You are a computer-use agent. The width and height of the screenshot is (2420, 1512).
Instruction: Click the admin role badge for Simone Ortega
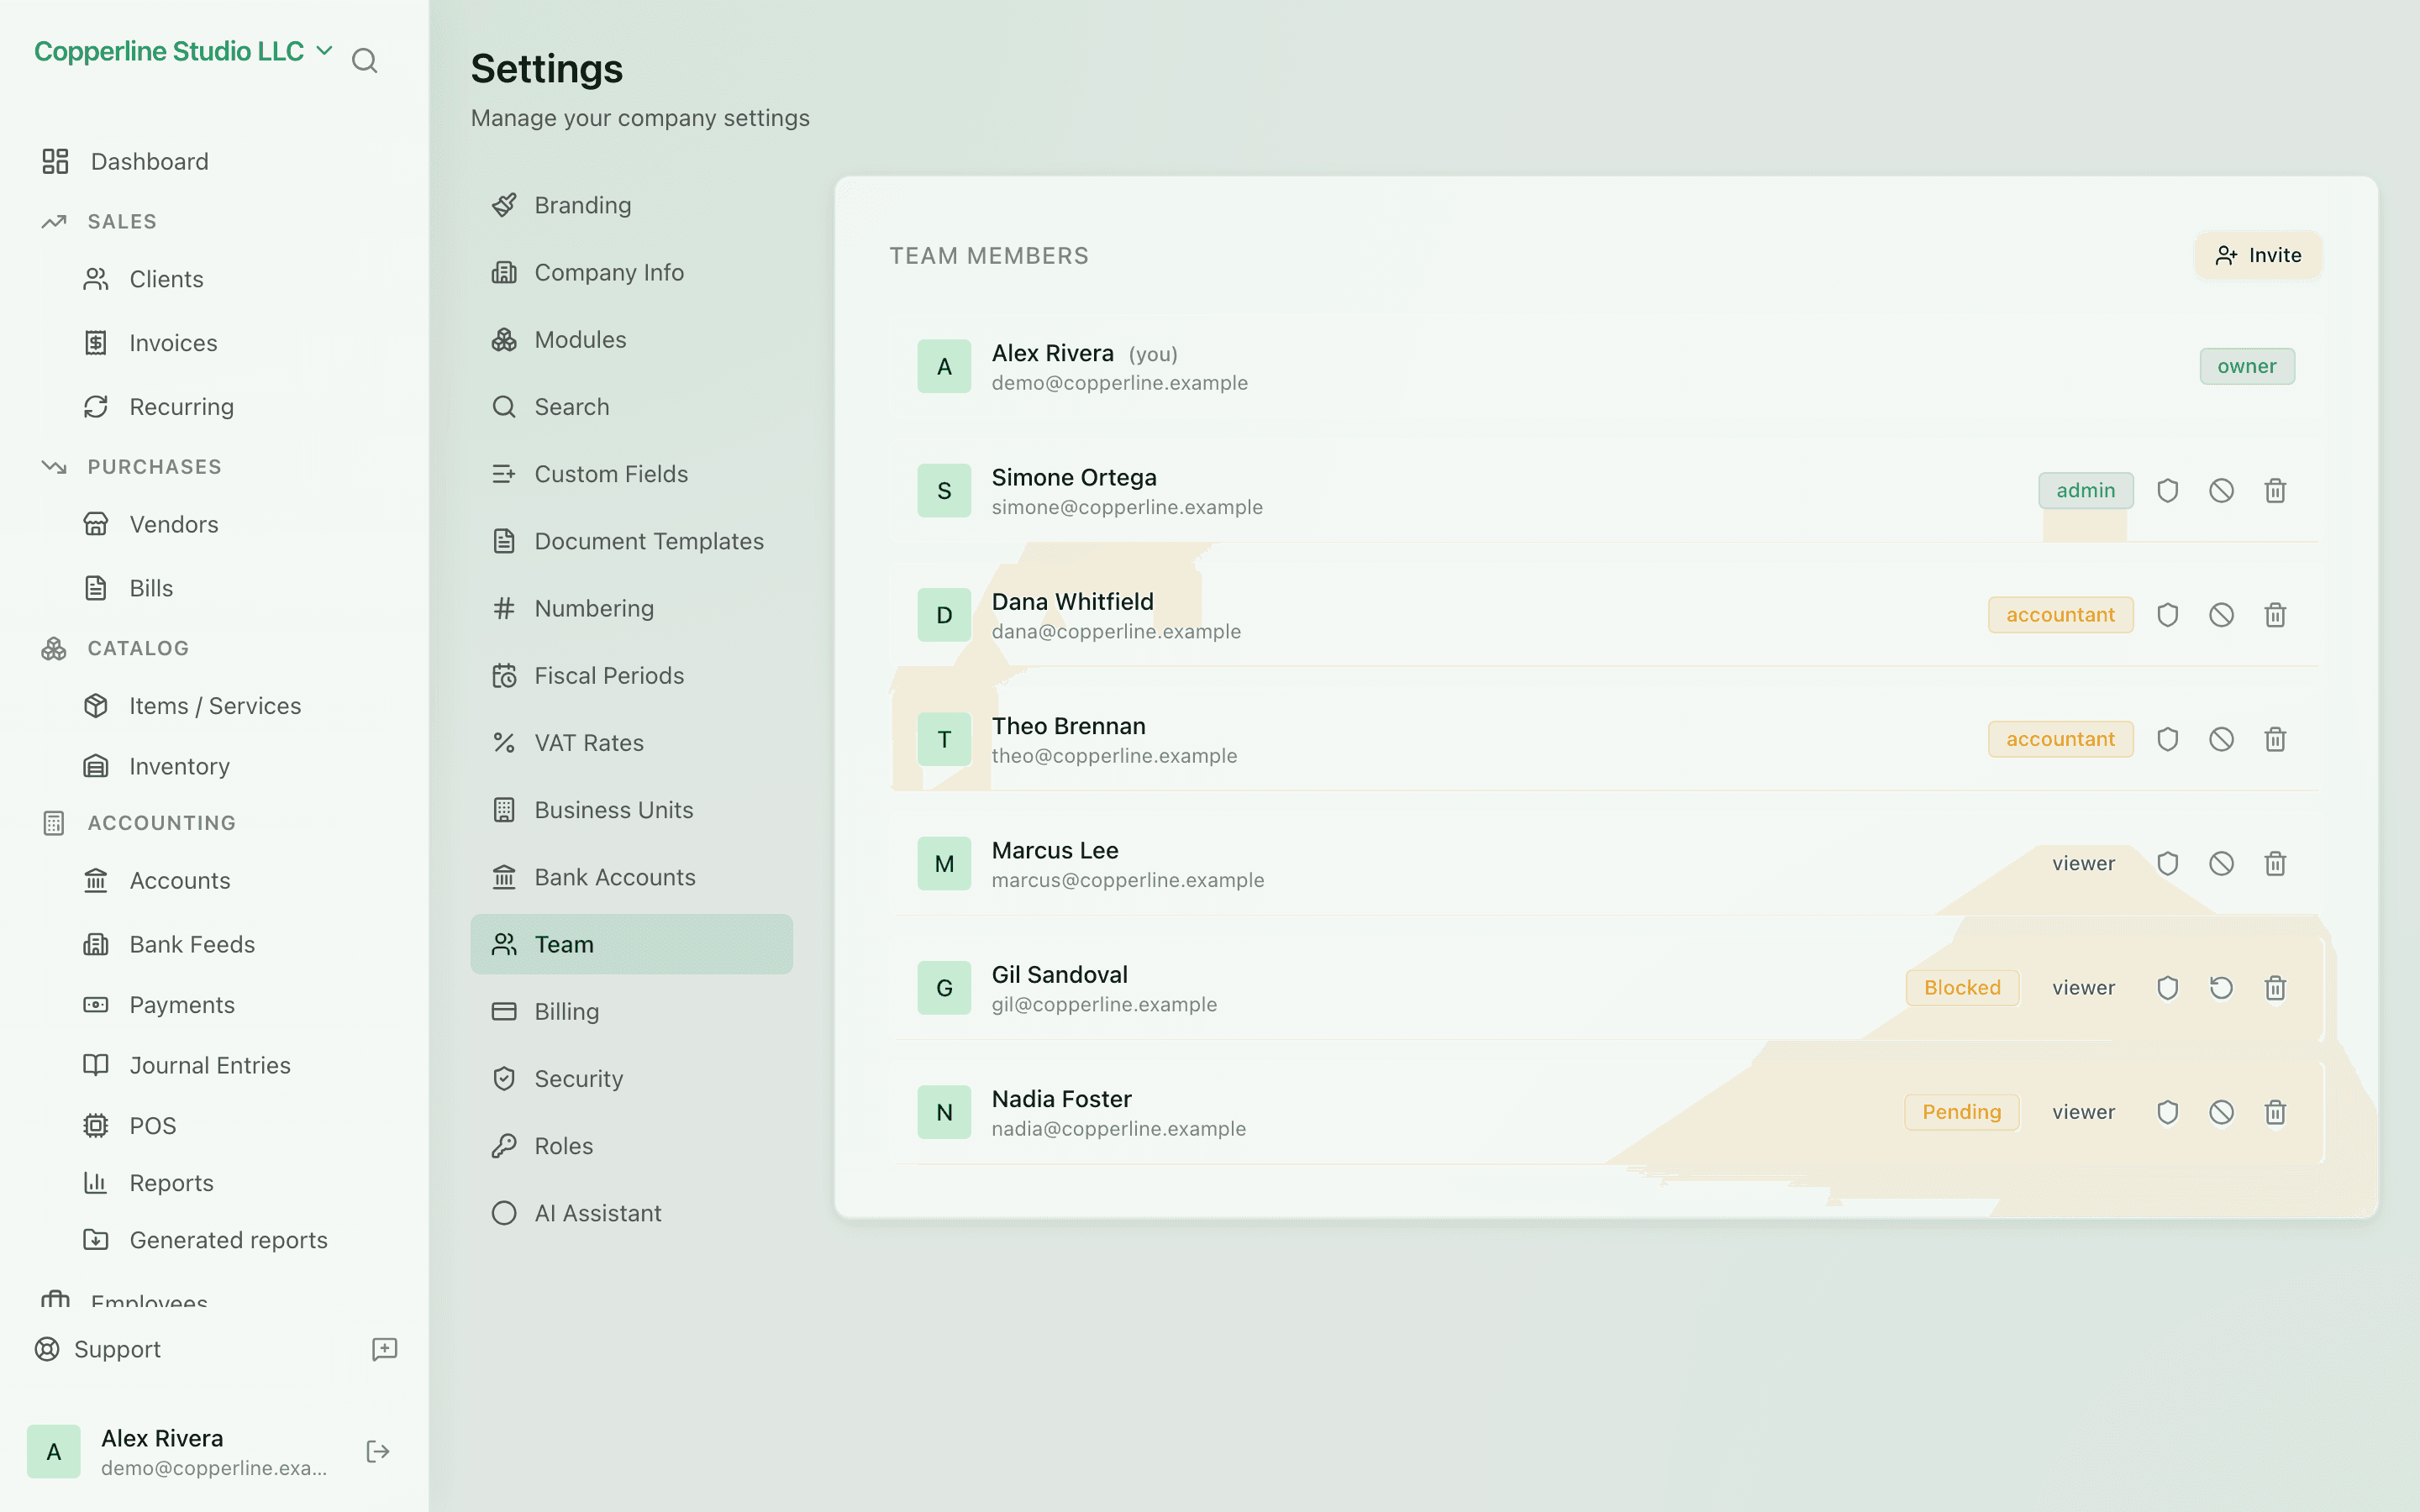tap(2085, 491)
